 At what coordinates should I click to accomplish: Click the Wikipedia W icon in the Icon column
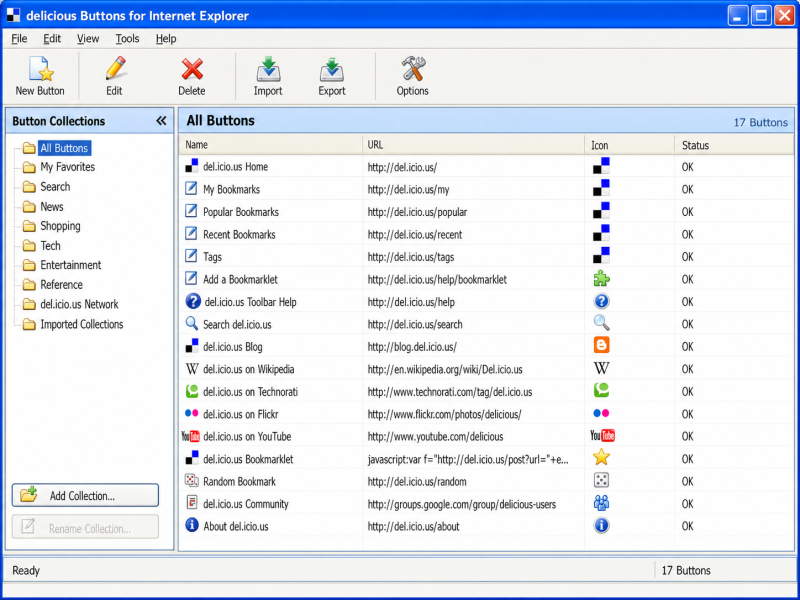(x=602, y=368)
